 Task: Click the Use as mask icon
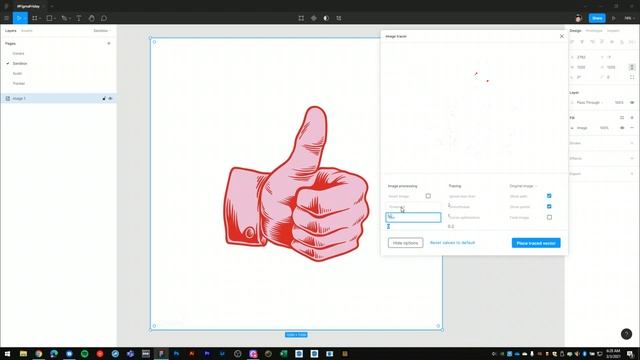pos(326,18)
